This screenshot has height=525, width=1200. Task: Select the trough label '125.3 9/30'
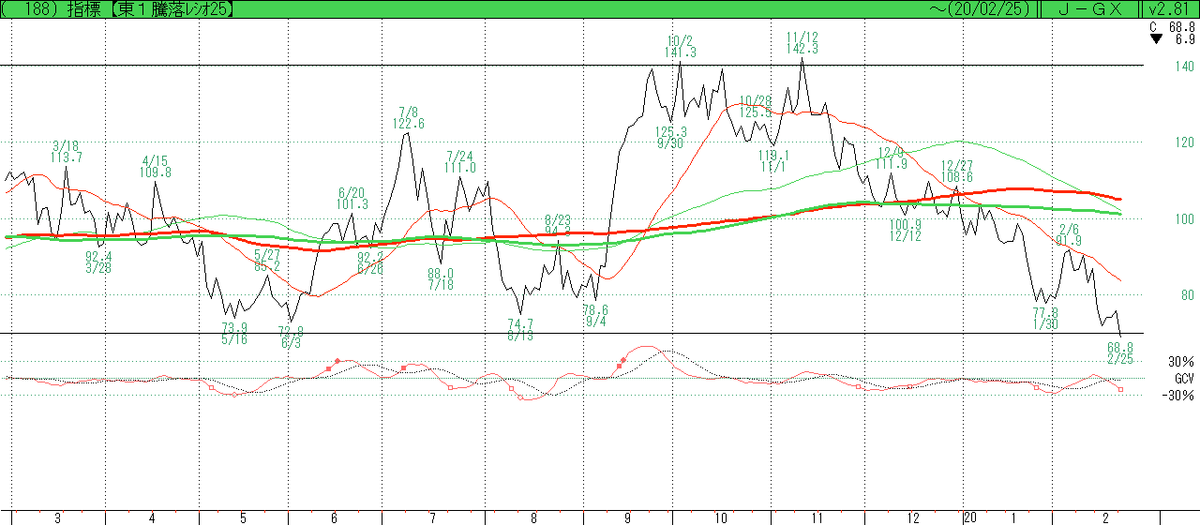671,137
